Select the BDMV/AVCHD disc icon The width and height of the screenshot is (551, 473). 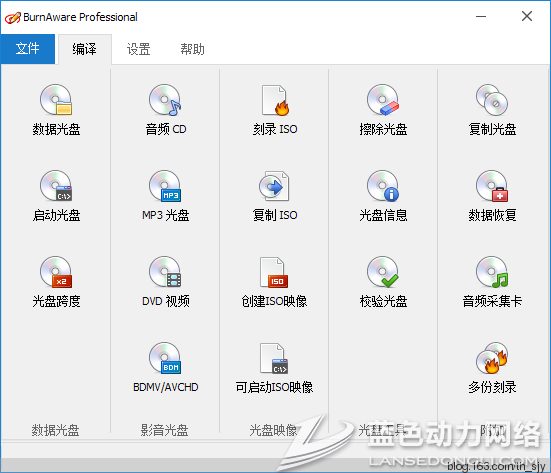165,358
